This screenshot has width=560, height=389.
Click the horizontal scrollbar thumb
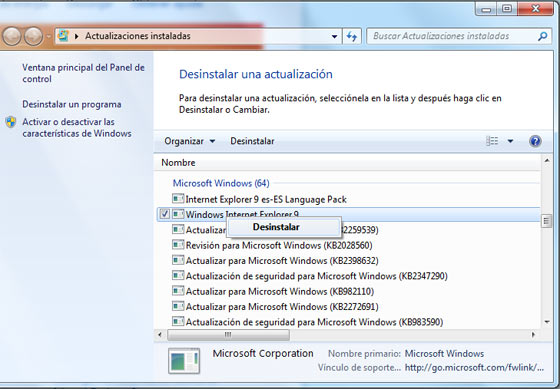coord(228,335)
